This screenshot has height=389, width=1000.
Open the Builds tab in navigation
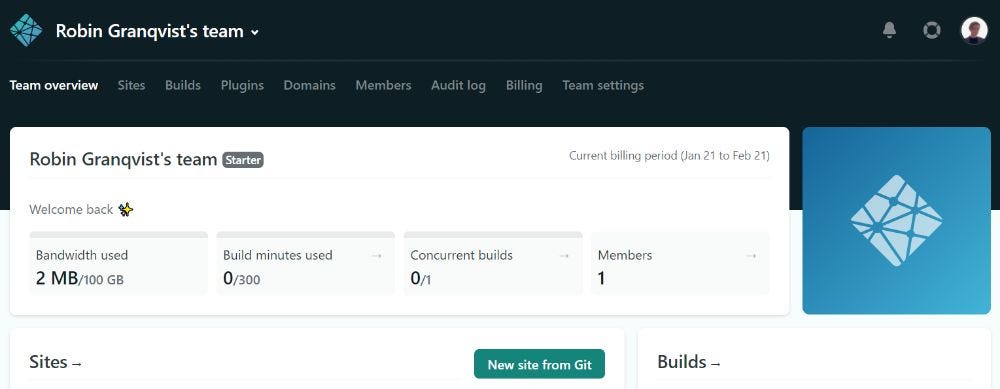coord(183,85)
